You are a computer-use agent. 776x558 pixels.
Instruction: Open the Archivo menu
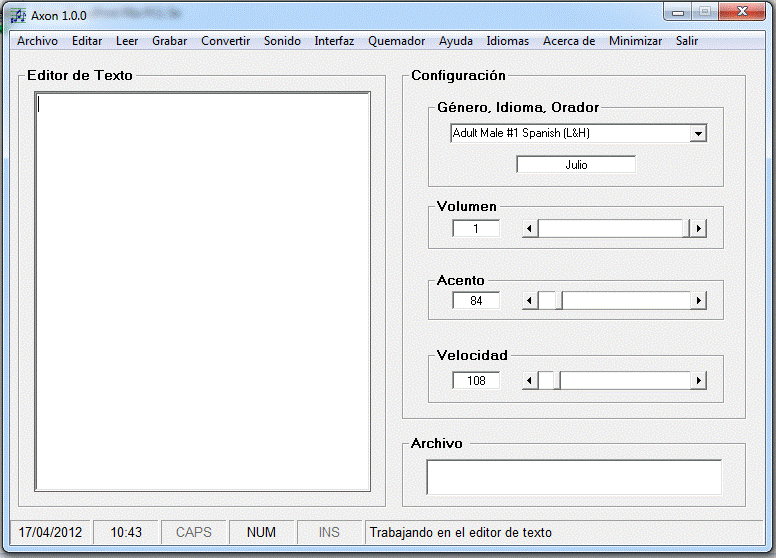click(37, 41)
